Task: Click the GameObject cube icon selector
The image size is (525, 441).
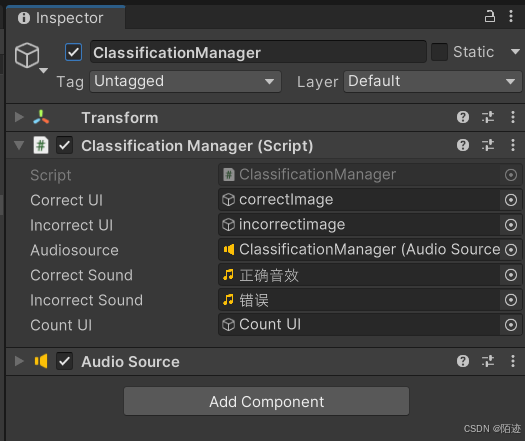Action: click(31, 57)
